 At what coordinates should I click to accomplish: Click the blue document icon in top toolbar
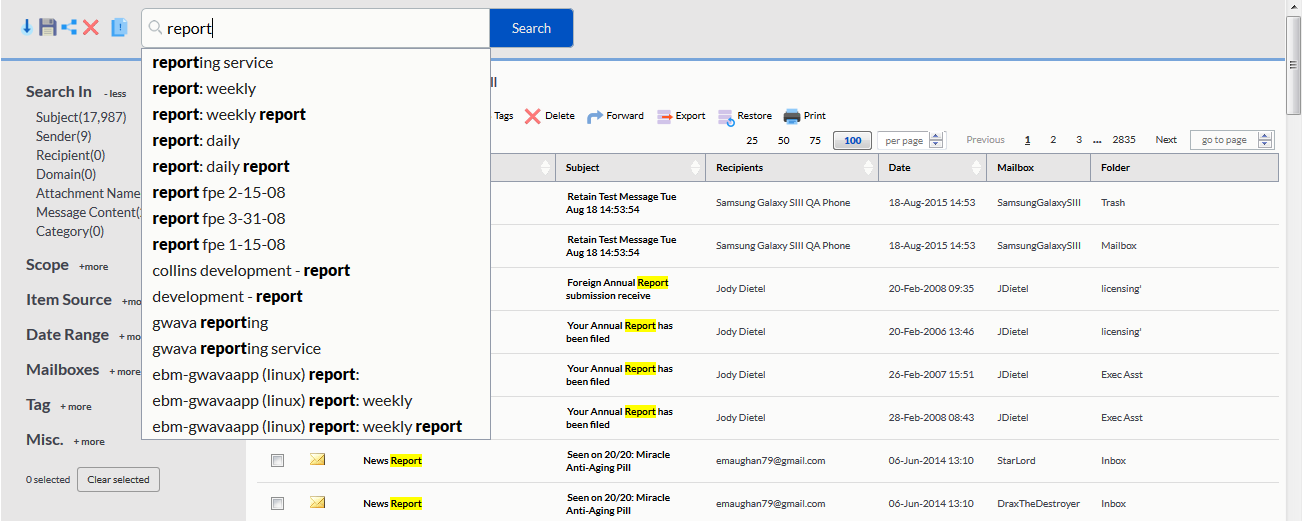click(119, 28)
